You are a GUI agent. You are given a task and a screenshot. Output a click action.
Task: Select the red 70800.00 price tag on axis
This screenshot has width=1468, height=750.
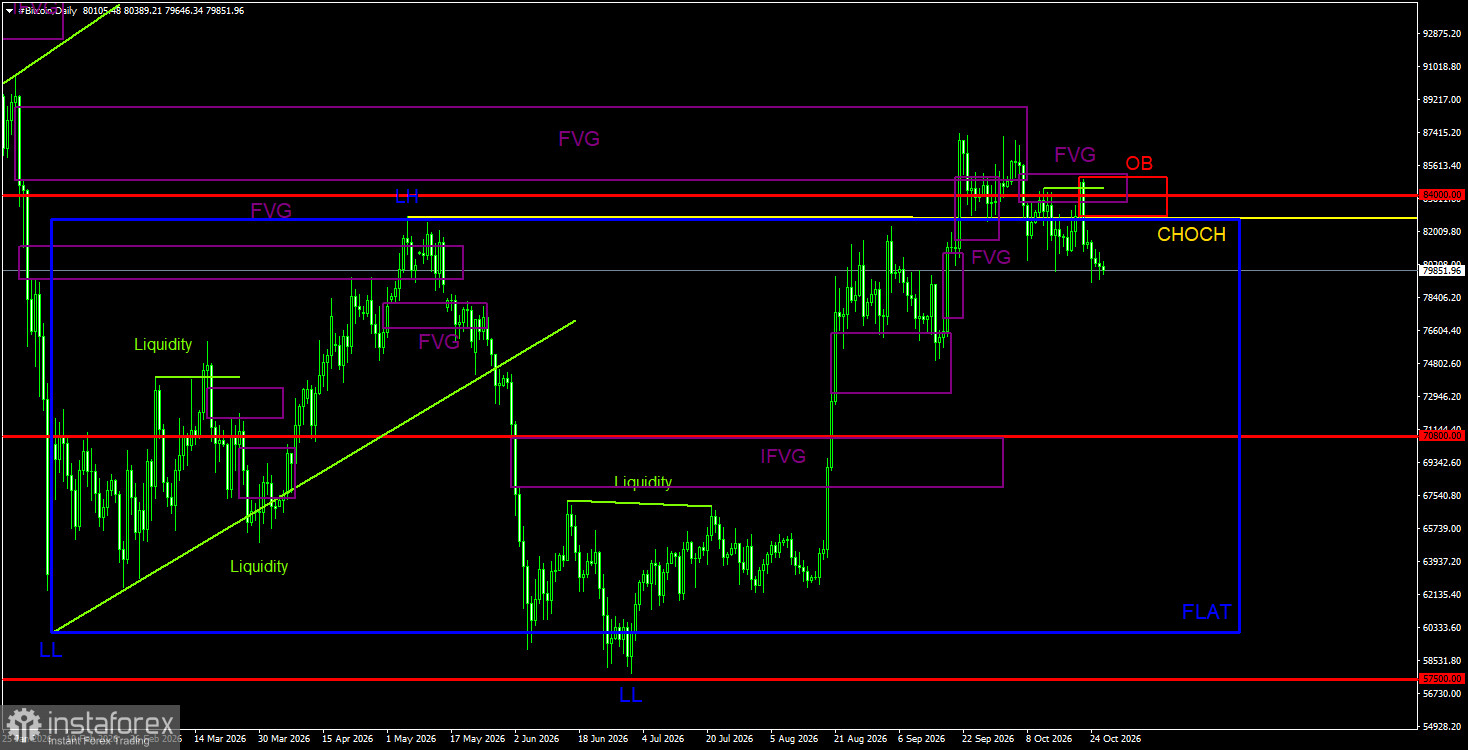click(1442, 436)
